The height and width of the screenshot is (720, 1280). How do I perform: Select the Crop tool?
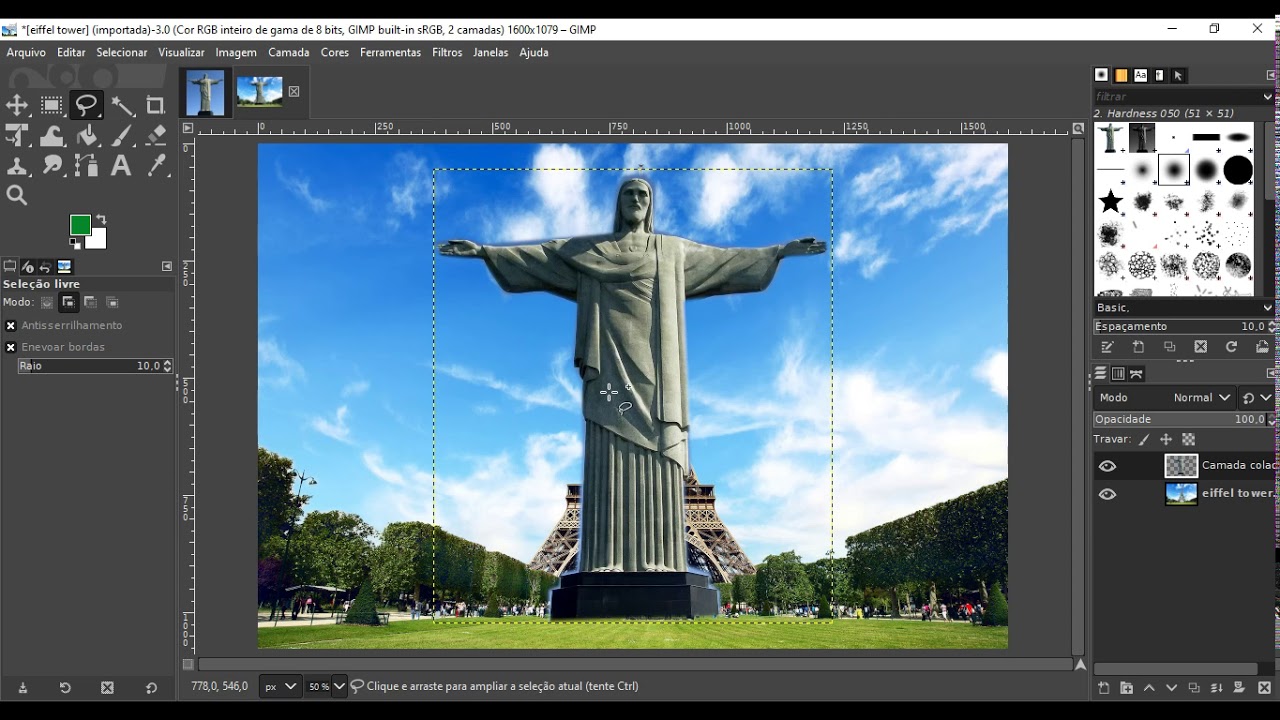point(156,105)
